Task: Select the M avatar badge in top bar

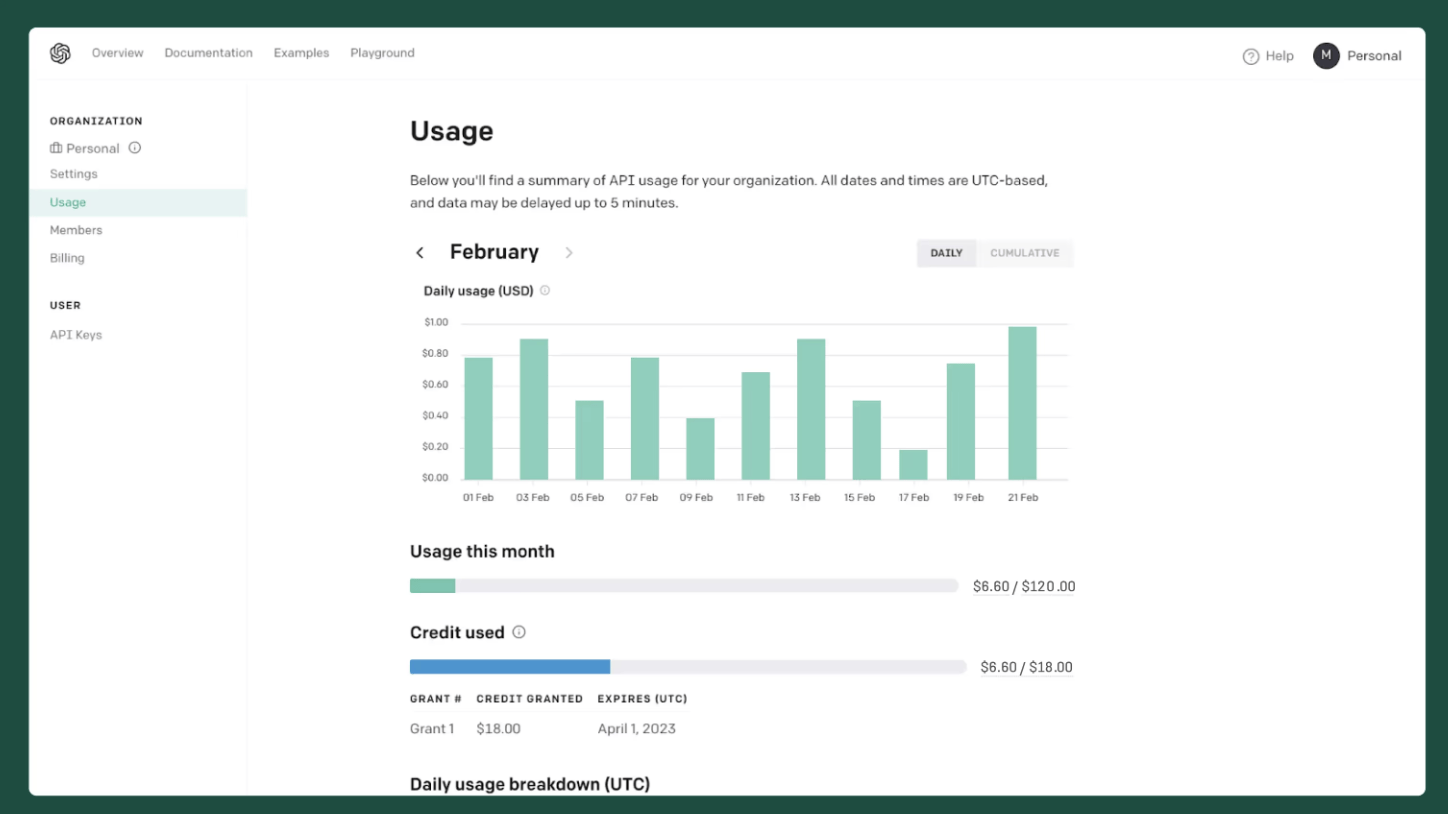Action: 1325,56
